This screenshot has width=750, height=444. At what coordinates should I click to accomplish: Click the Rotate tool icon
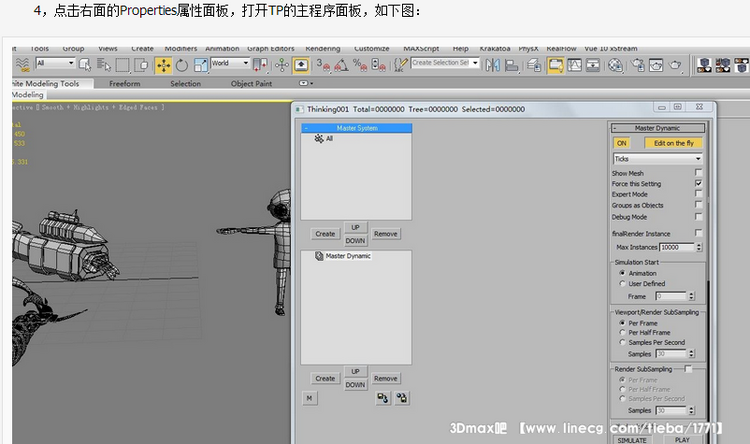click(x=181, y=65)
